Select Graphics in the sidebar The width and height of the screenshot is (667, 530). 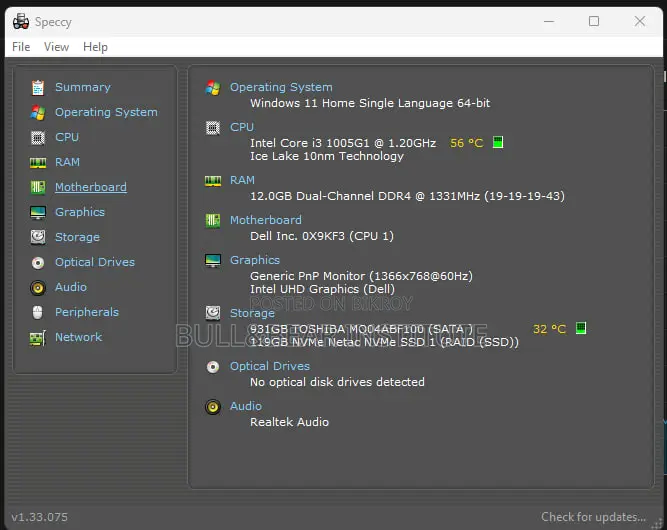click(x=80, y=212)
